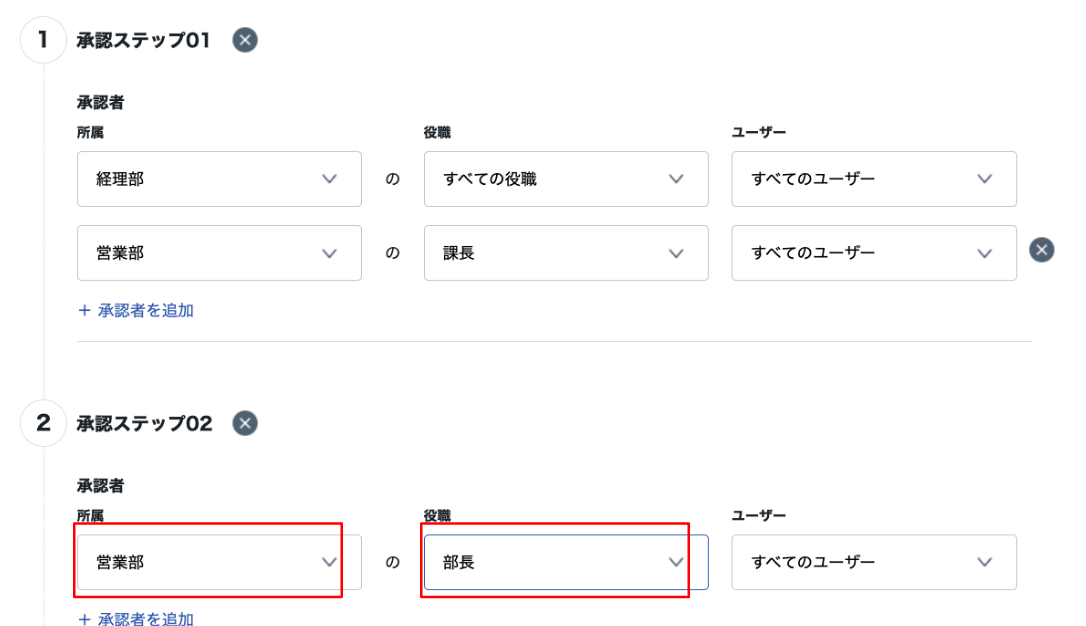Open the すべての役職 position dropdown
Screen dimensions: 1086x626
click(x=566, y=179)
